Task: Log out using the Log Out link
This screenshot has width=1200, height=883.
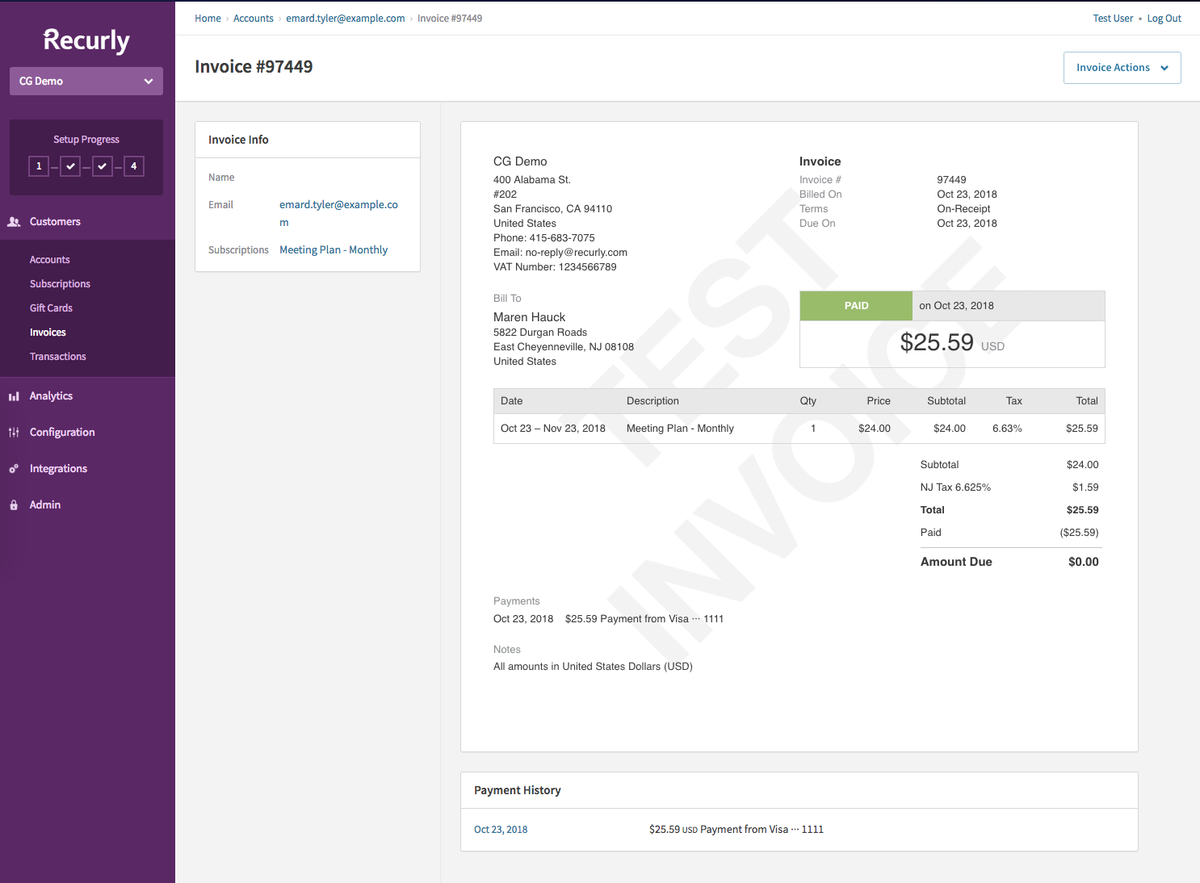Action: click(x=1163, y=18)
